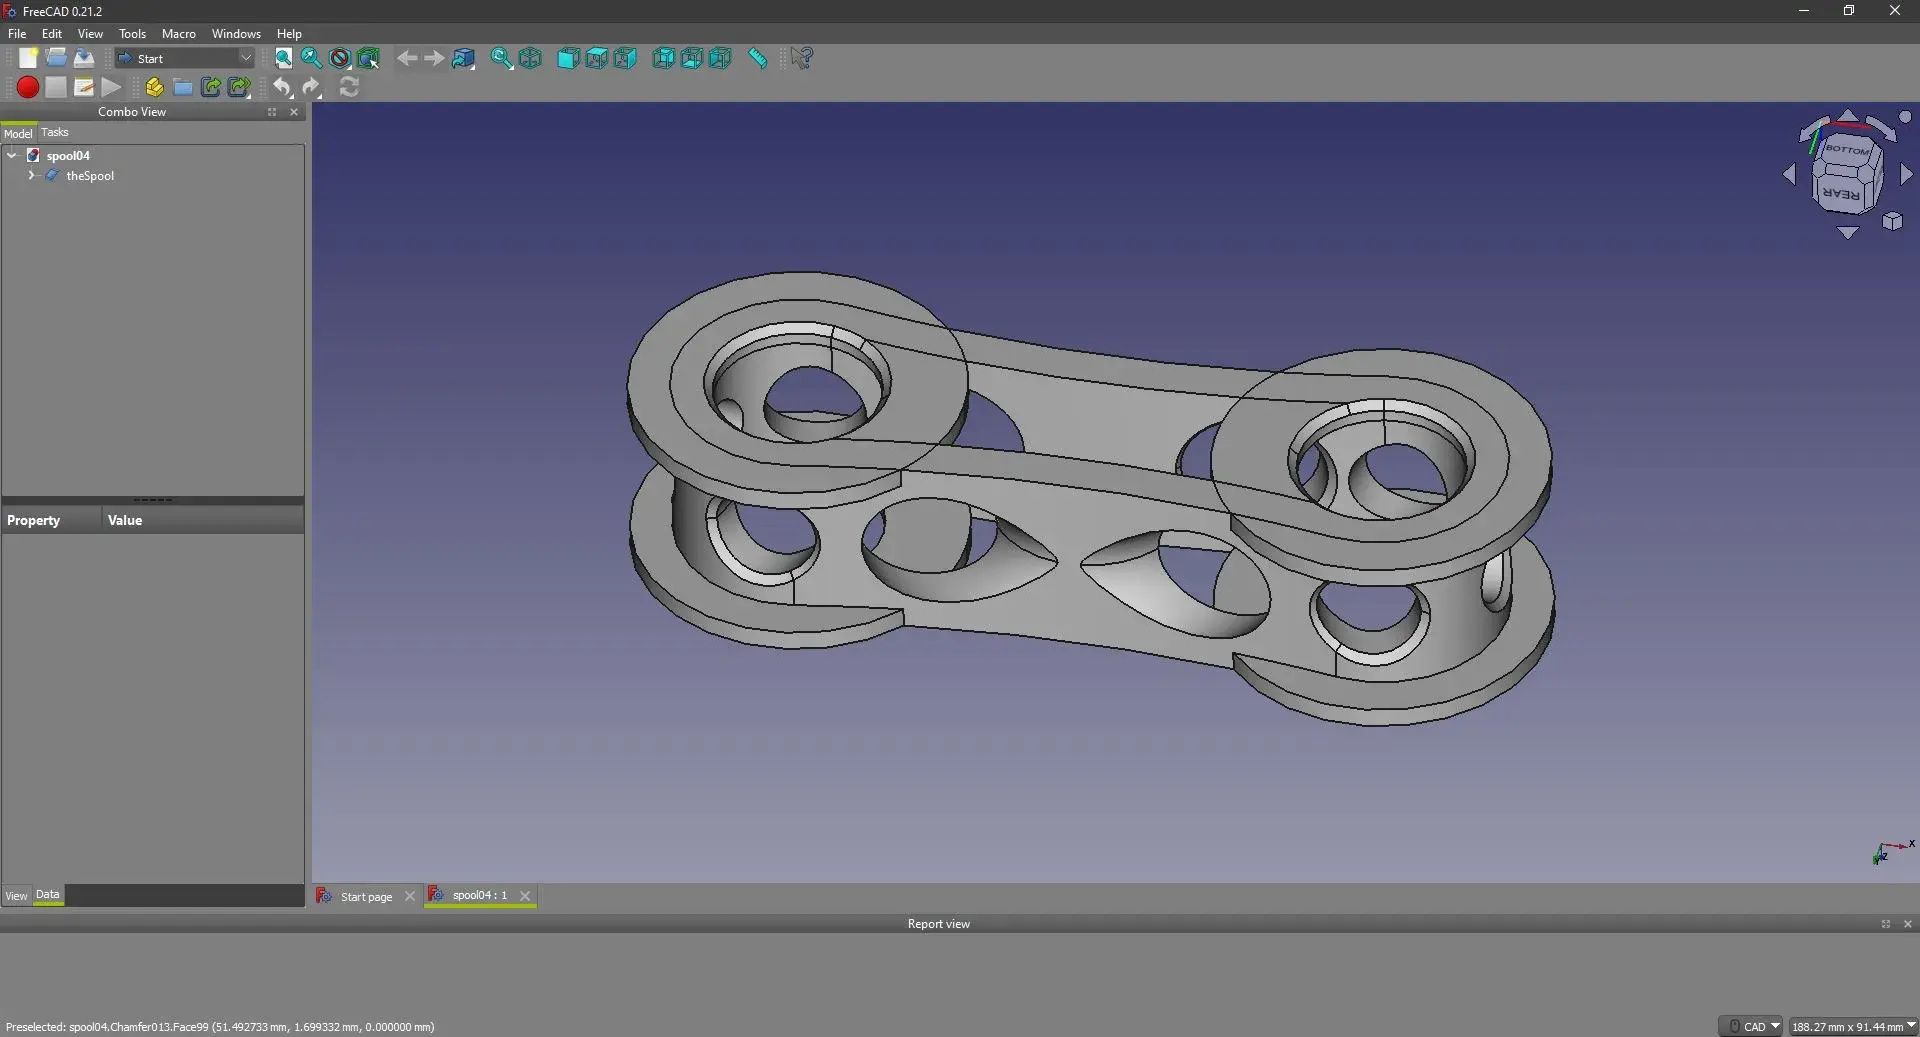Rotate view right with navigation cube right arrow
1920x1037 pixels.
pos(1906,175)
